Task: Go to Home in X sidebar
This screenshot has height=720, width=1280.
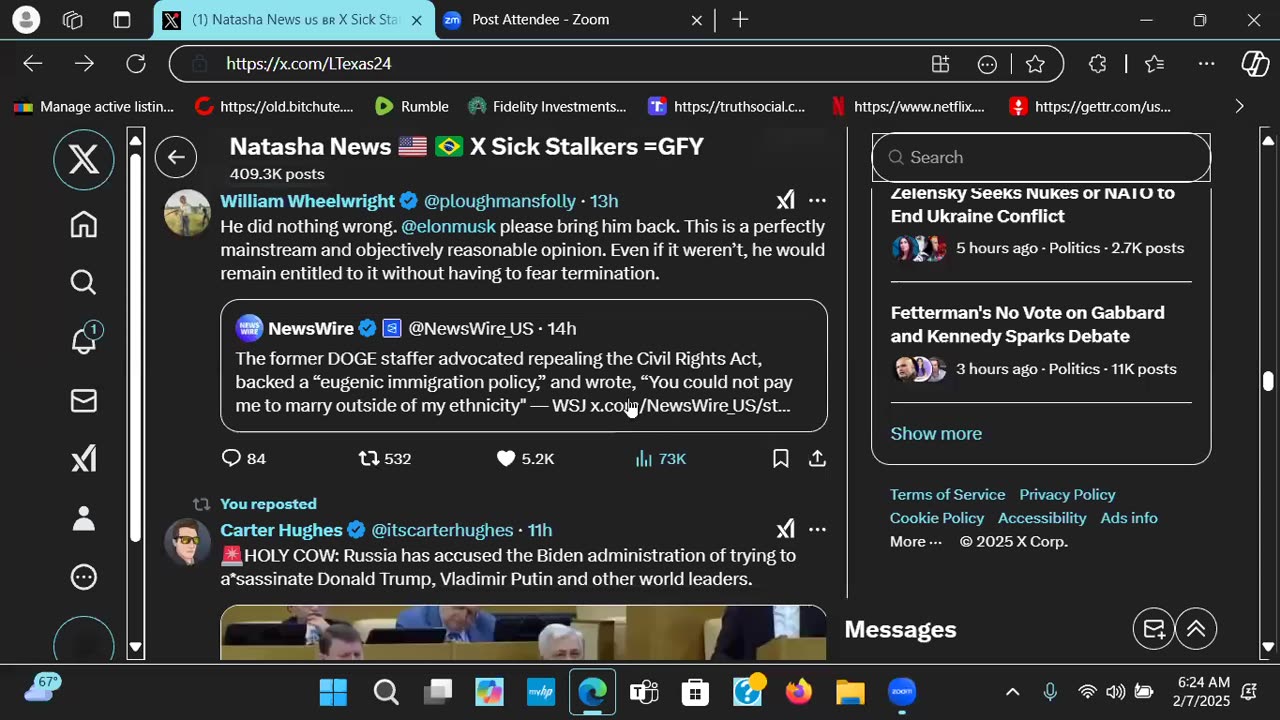Action: [x=84, y=224]
